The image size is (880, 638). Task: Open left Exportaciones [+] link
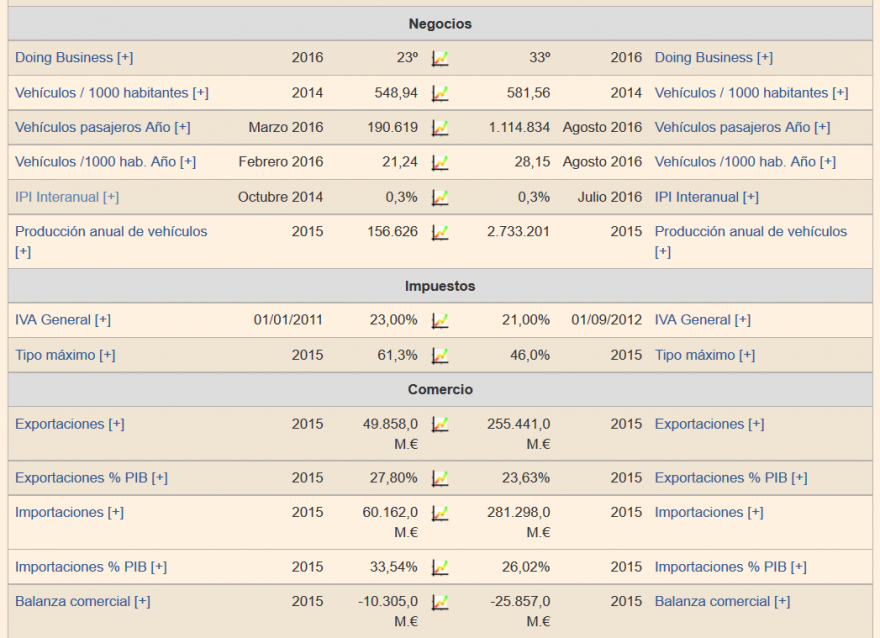pos(70,424)
